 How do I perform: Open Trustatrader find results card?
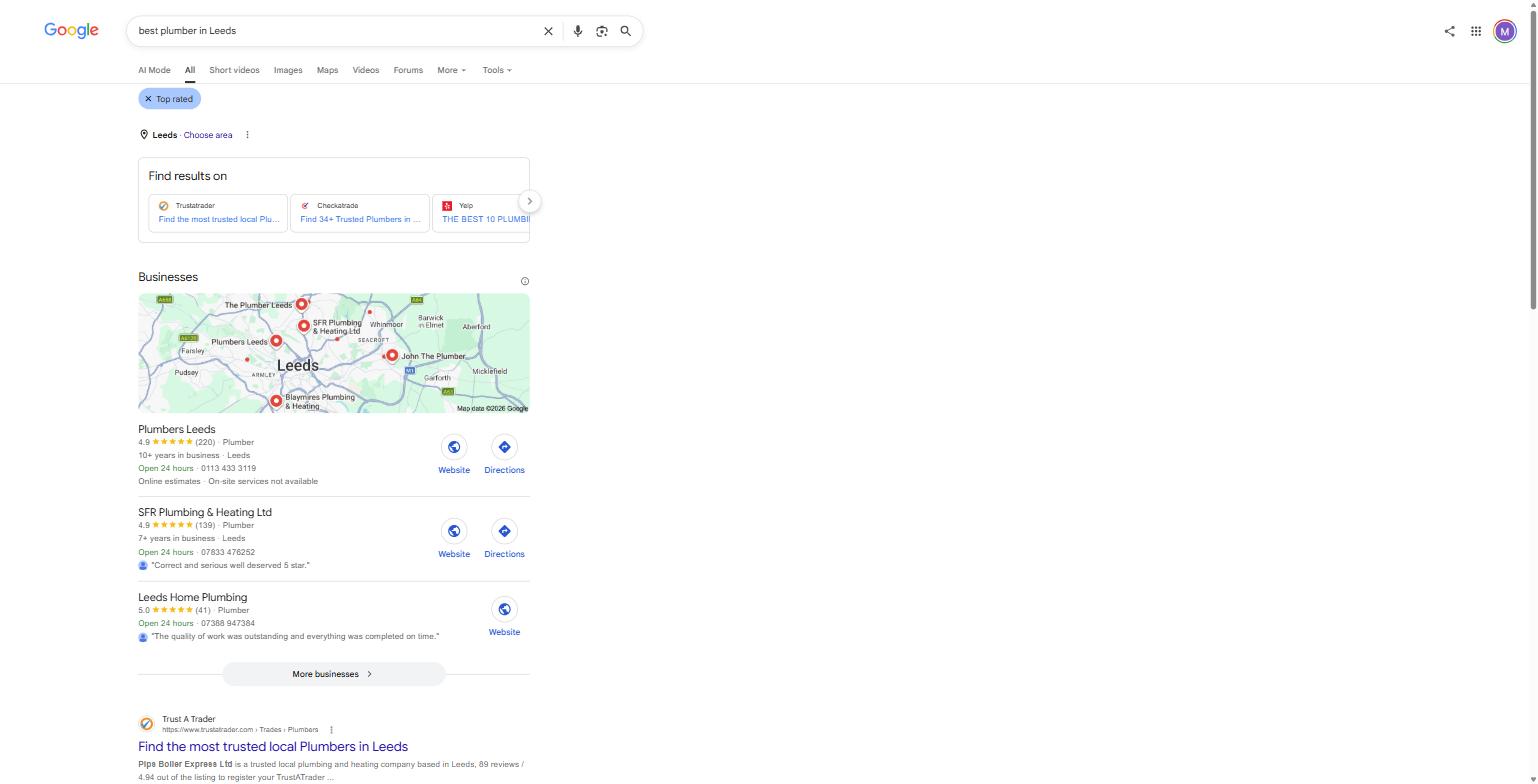click(218, 213)
